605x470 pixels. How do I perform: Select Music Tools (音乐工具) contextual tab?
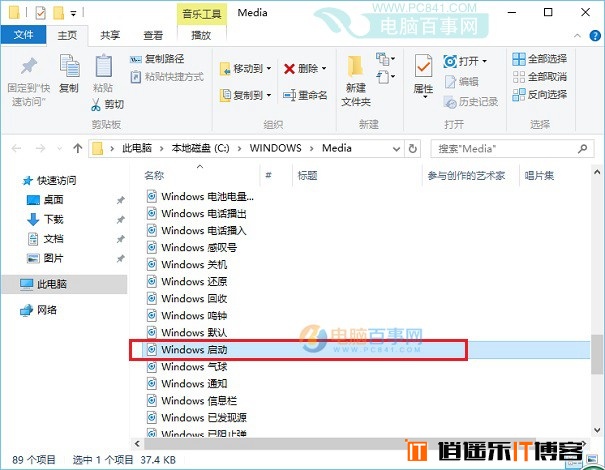tap(202, 14)
